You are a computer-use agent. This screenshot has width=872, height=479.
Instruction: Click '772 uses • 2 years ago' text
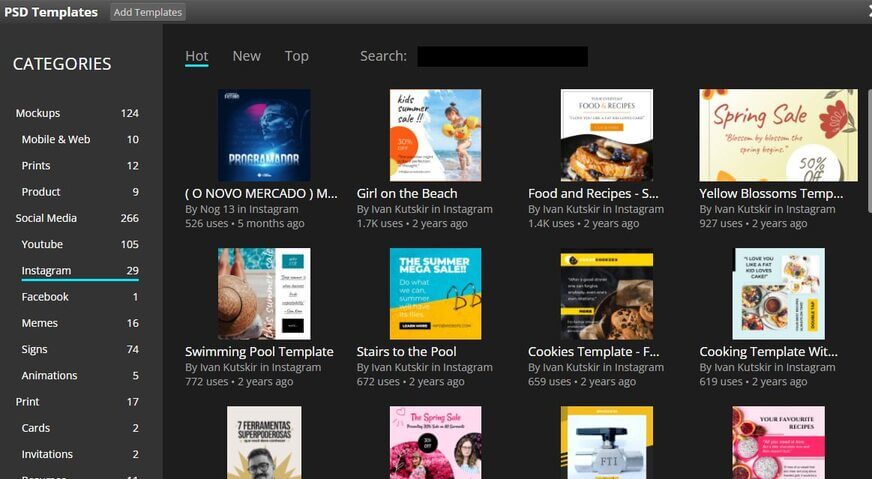tap(239, 382)
